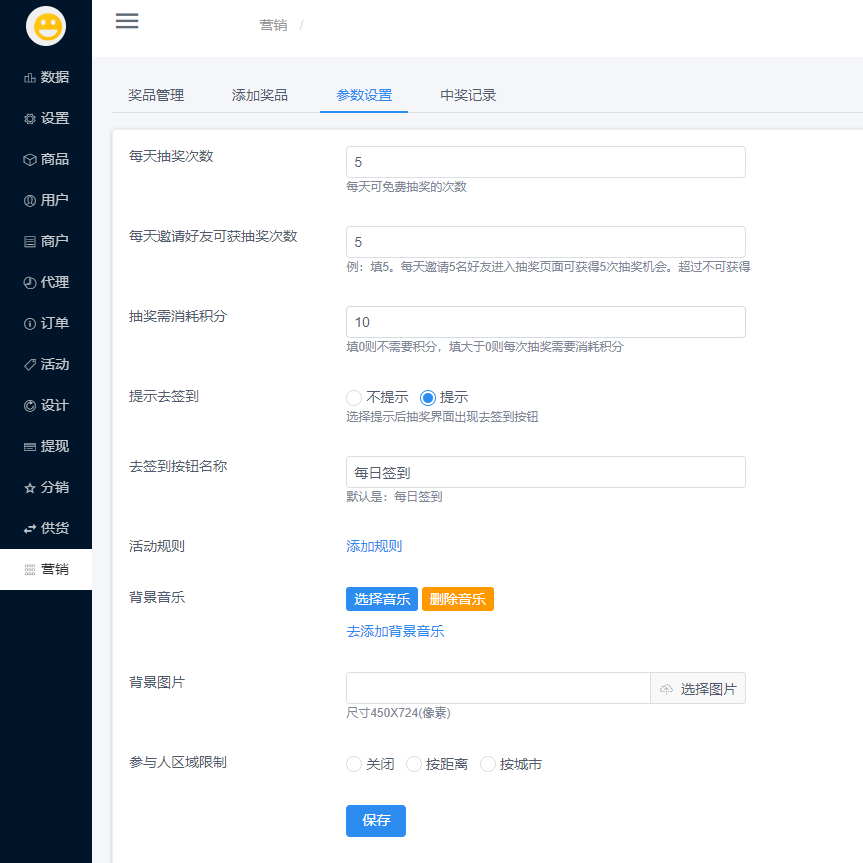Choose 按距离 for region restriction
Viewport: 863px width, 863px height.
[414, 764]
